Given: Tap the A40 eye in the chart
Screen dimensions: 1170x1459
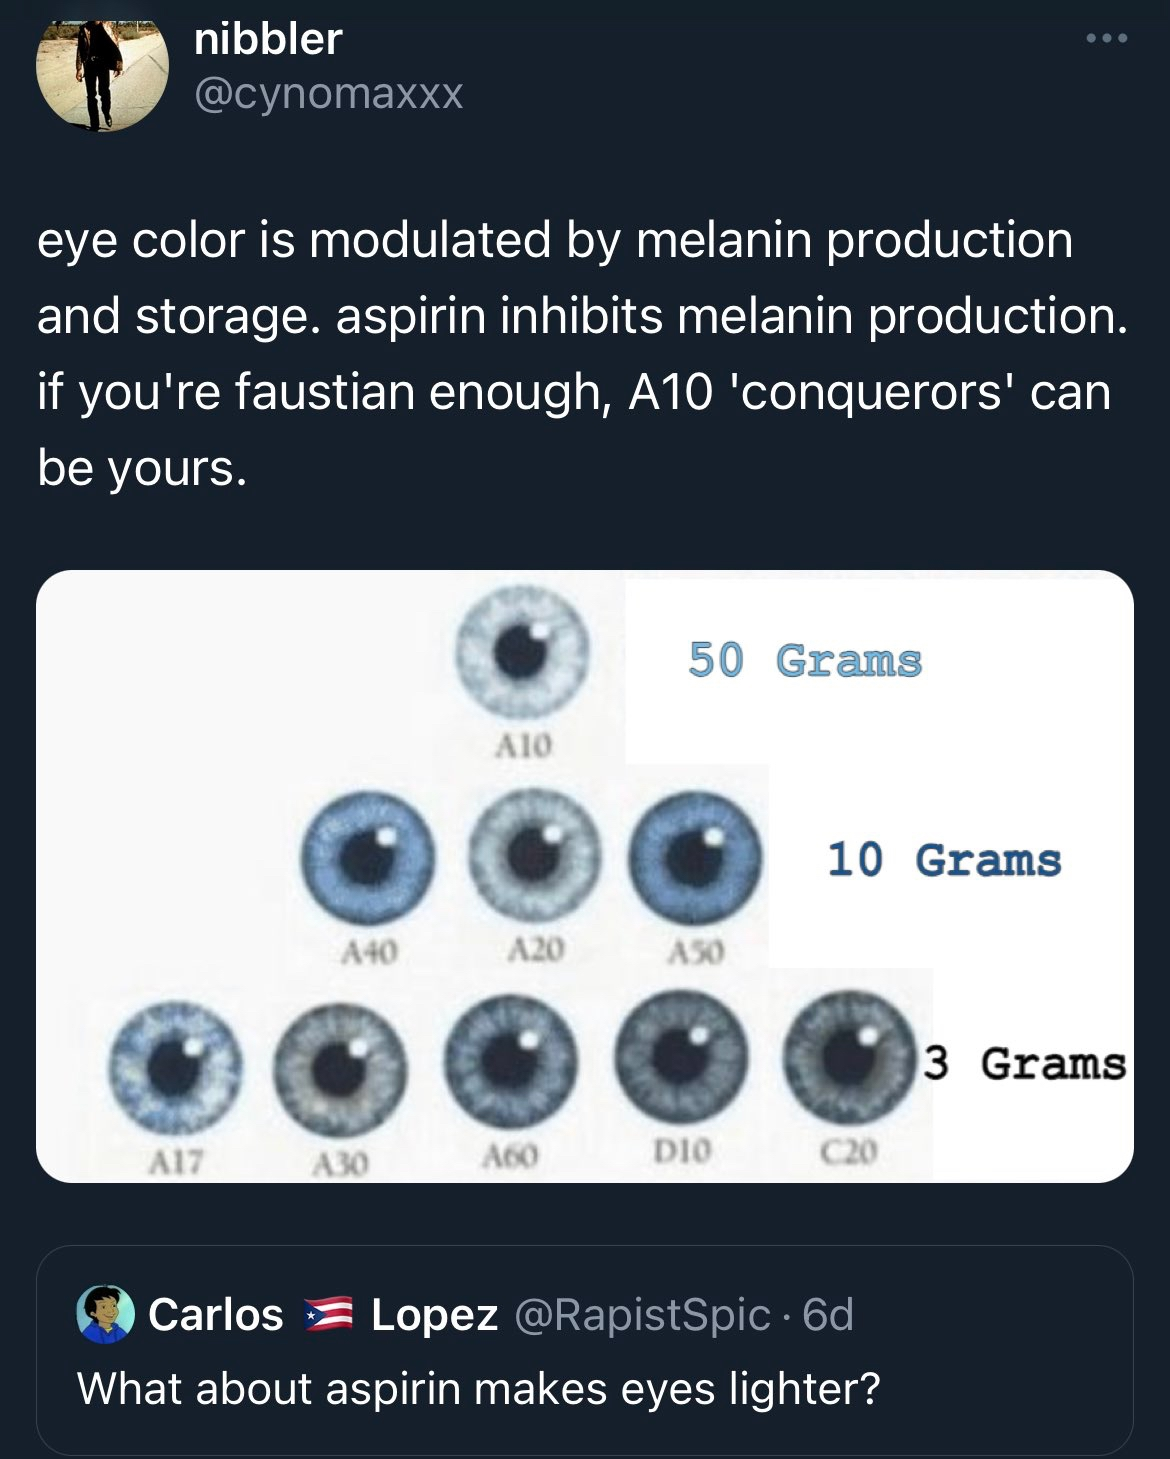Looking at the screenshot, I should [369, 857].
